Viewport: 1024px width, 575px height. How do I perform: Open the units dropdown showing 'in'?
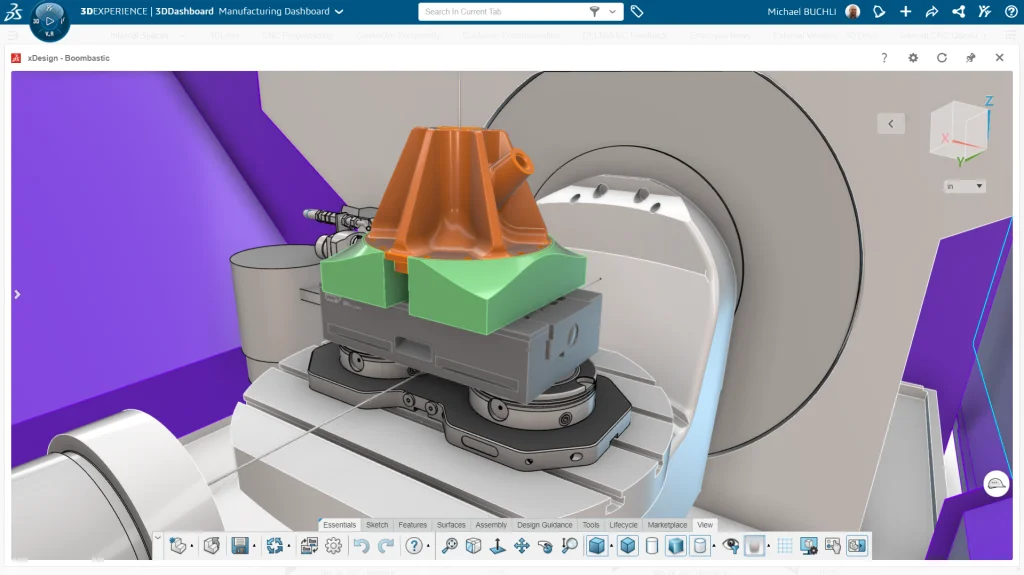pyautogui.click(x=965, y=186)
